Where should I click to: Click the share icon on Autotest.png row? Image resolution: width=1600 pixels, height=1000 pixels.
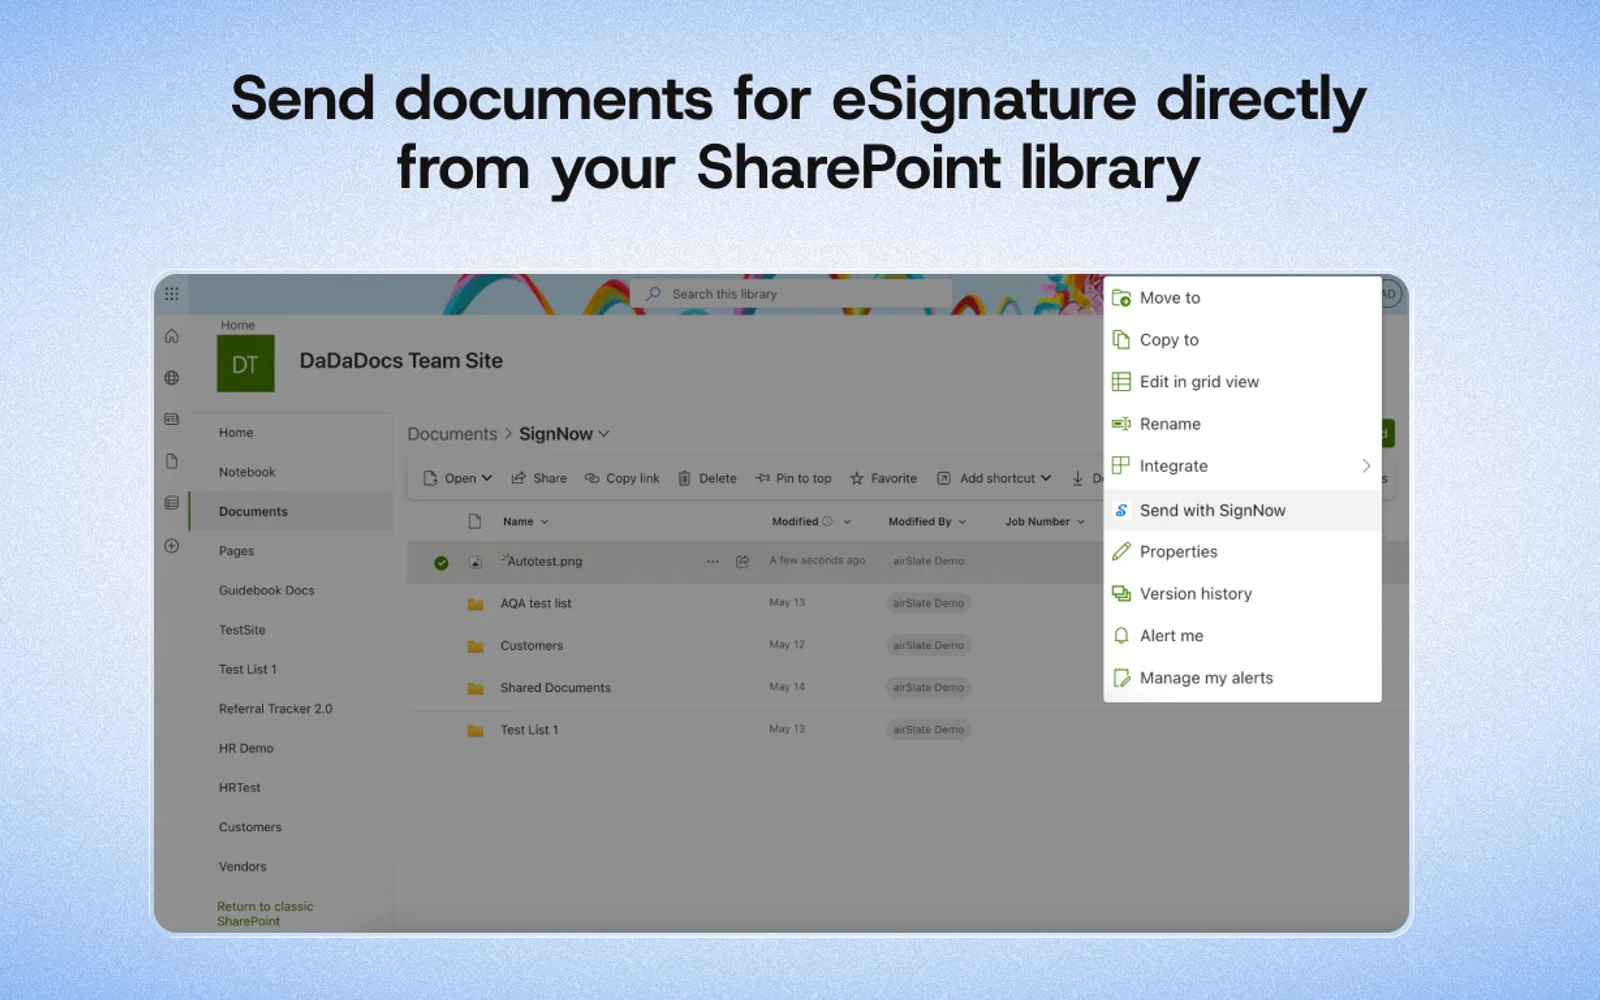tap(743, 562)
